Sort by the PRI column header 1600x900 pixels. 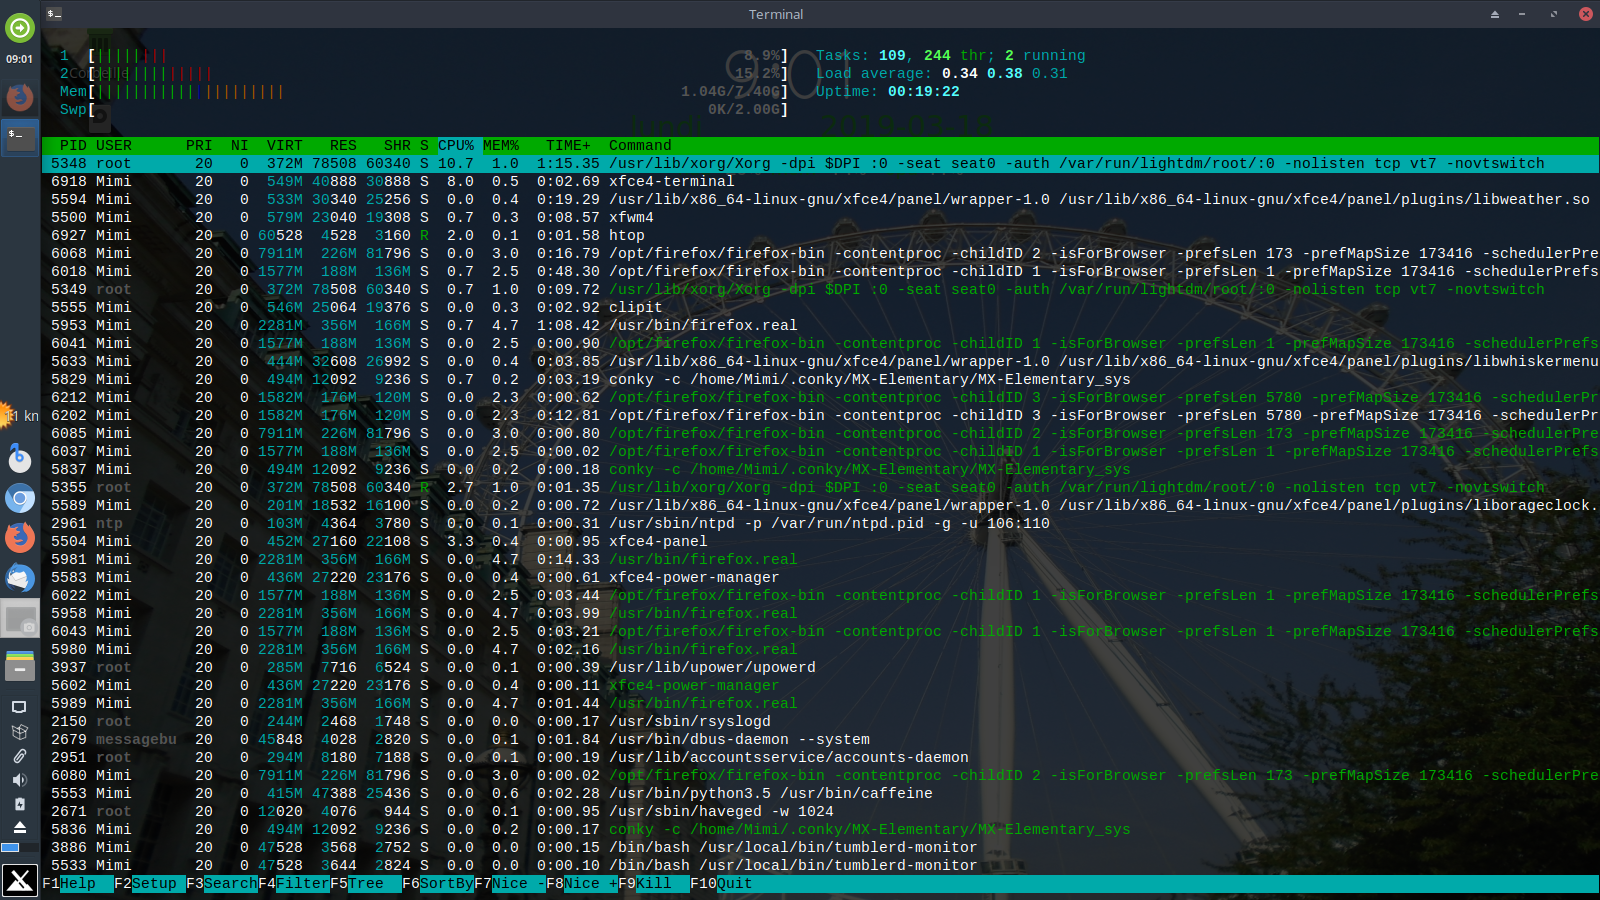tap(199, 146)
